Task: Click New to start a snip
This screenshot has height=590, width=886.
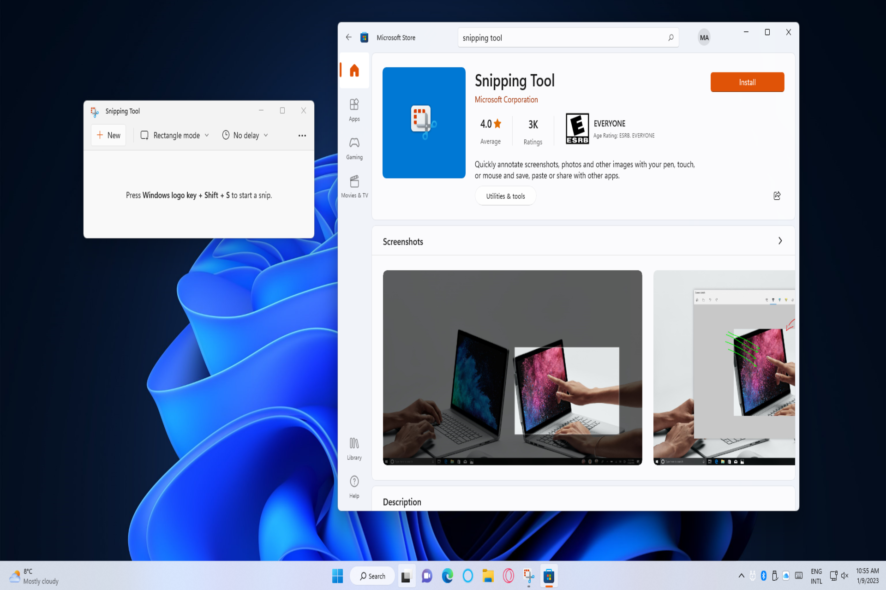Action: coord(108,134)
